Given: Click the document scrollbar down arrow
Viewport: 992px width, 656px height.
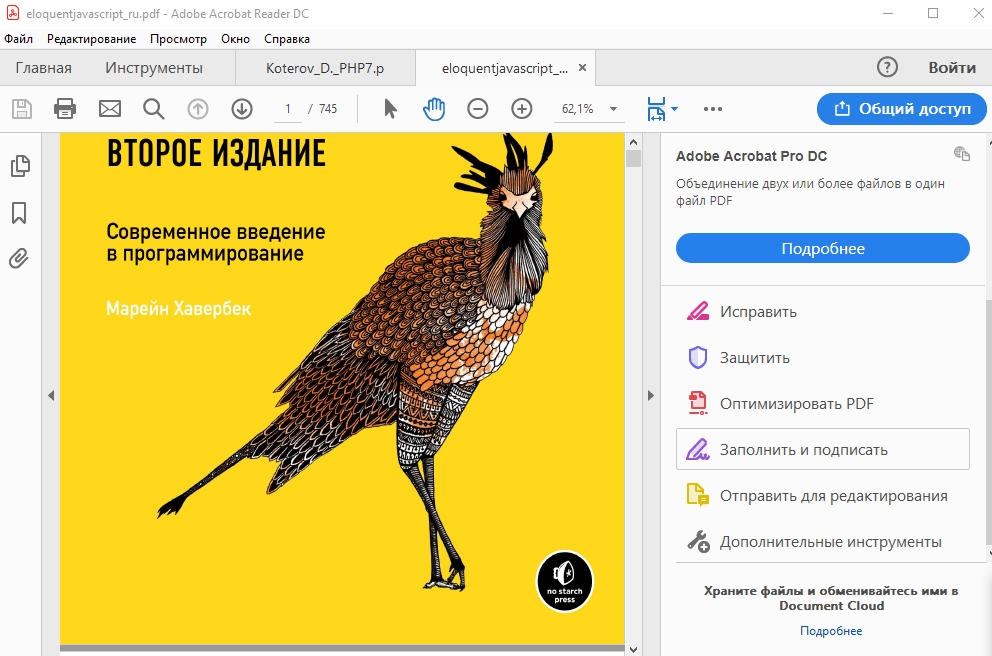Looking at the screenshot, I should (x=633, y=648).
